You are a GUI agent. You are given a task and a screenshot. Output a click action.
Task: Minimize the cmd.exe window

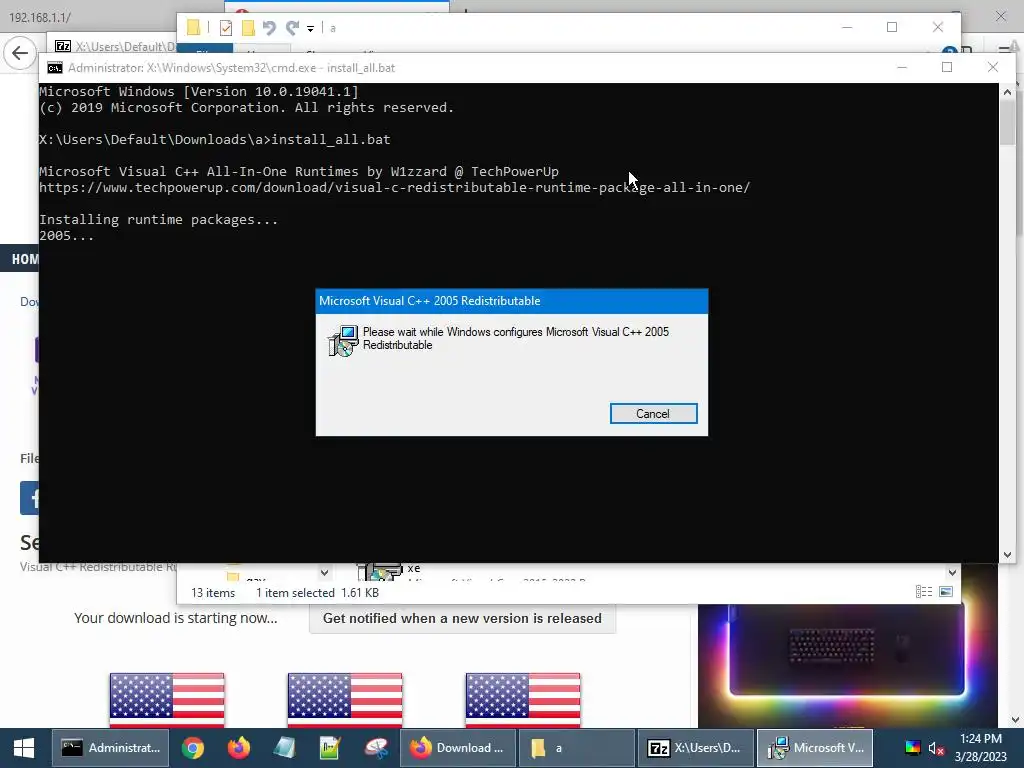coord(902,67)
